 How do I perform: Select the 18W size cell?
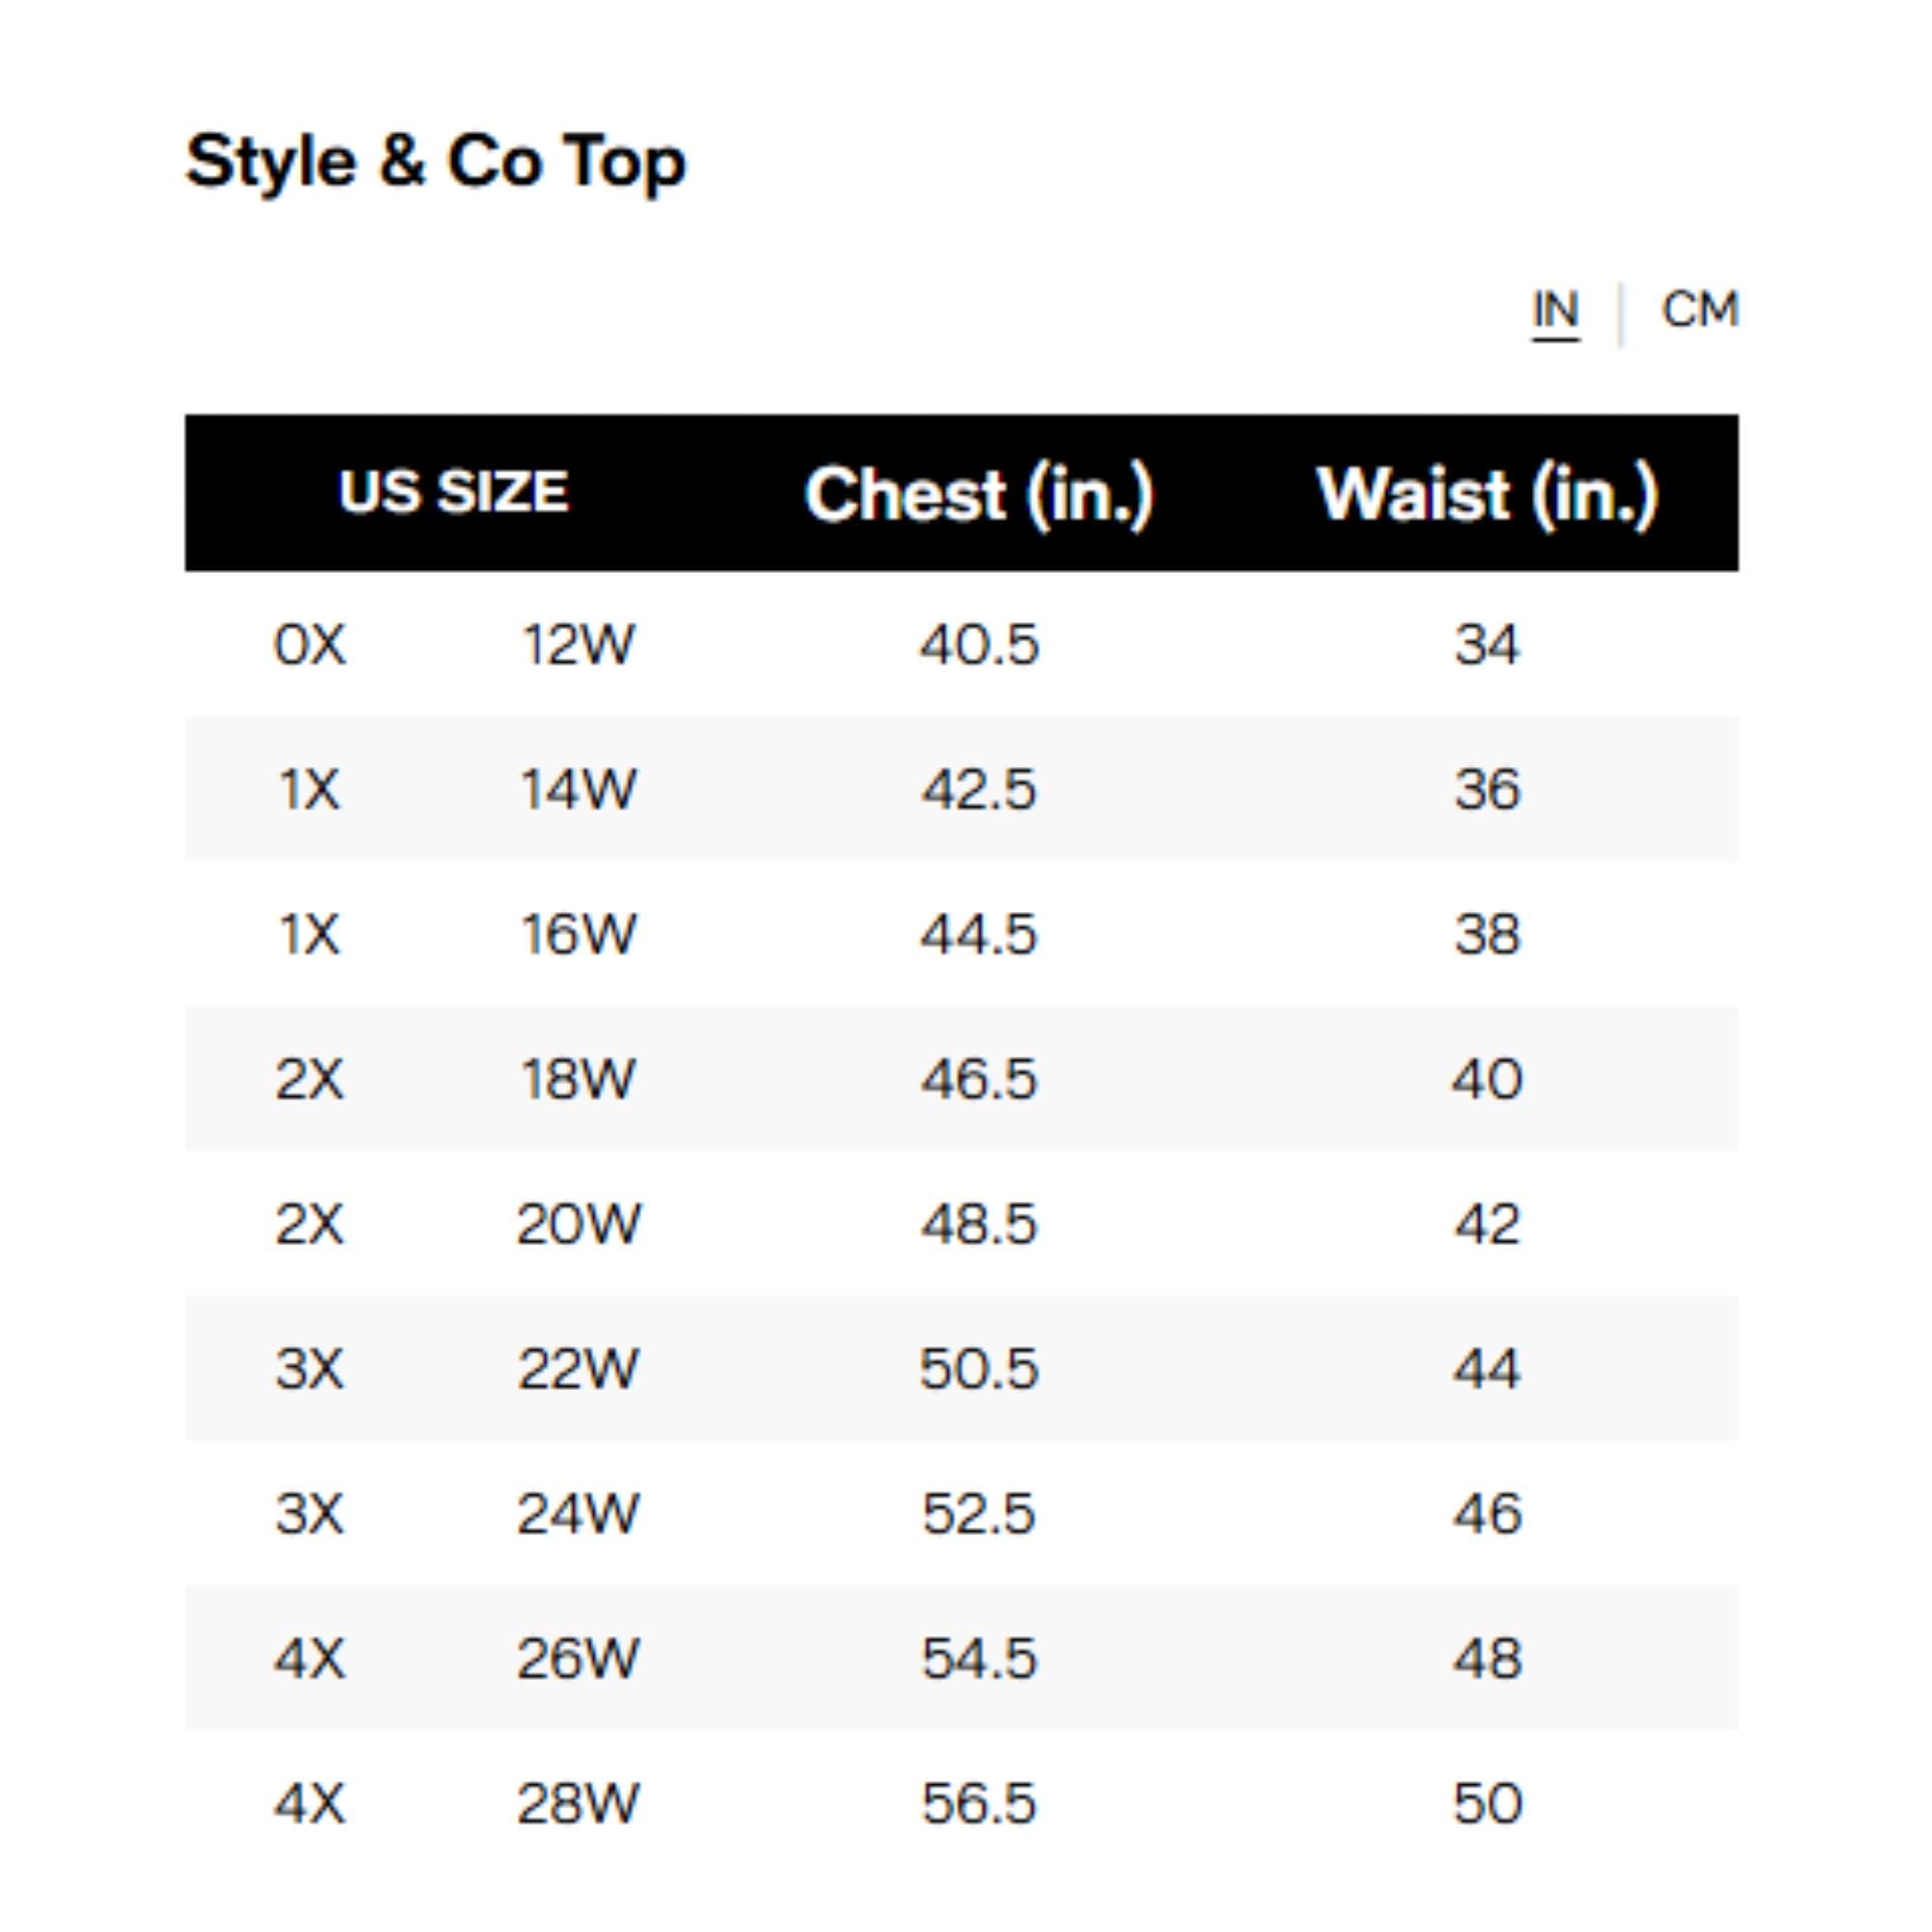(x=578, y=1080)
